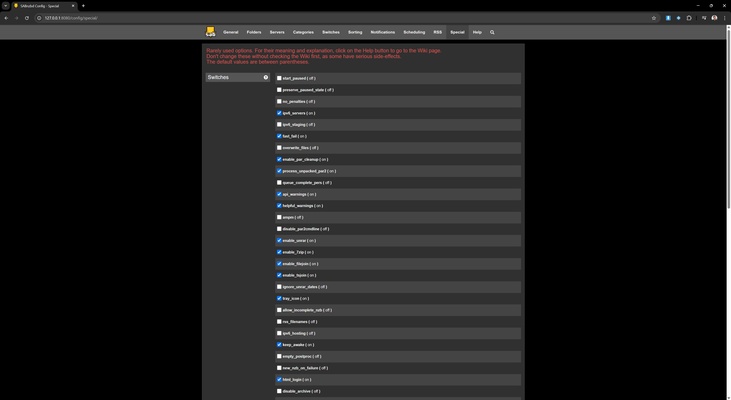Check the rss_filenames checkbox

(x=279, y=322)
